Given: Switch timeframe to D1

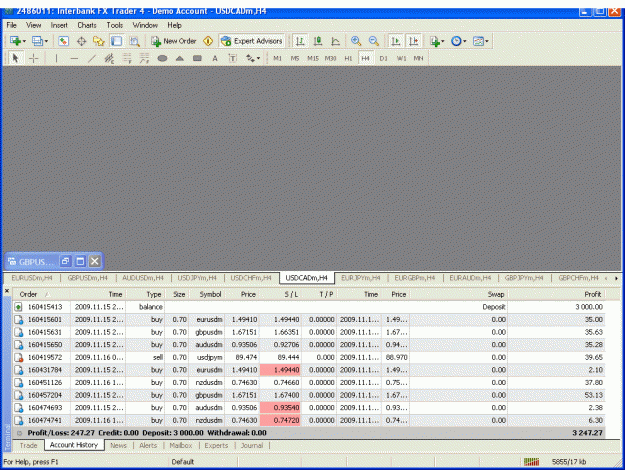Looking at the screenshot, I should coord(383,58).
